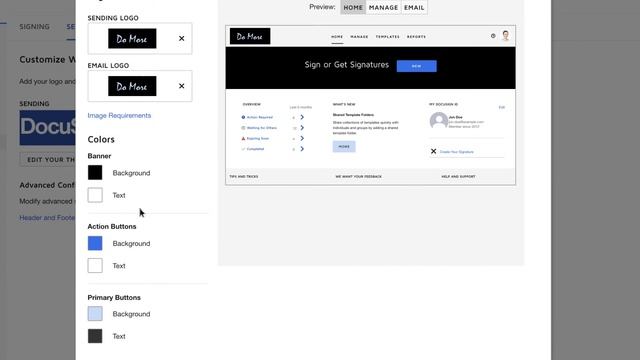Click the Expiring Soon warning link
The image size is (640, 360).
click(258, 138)
